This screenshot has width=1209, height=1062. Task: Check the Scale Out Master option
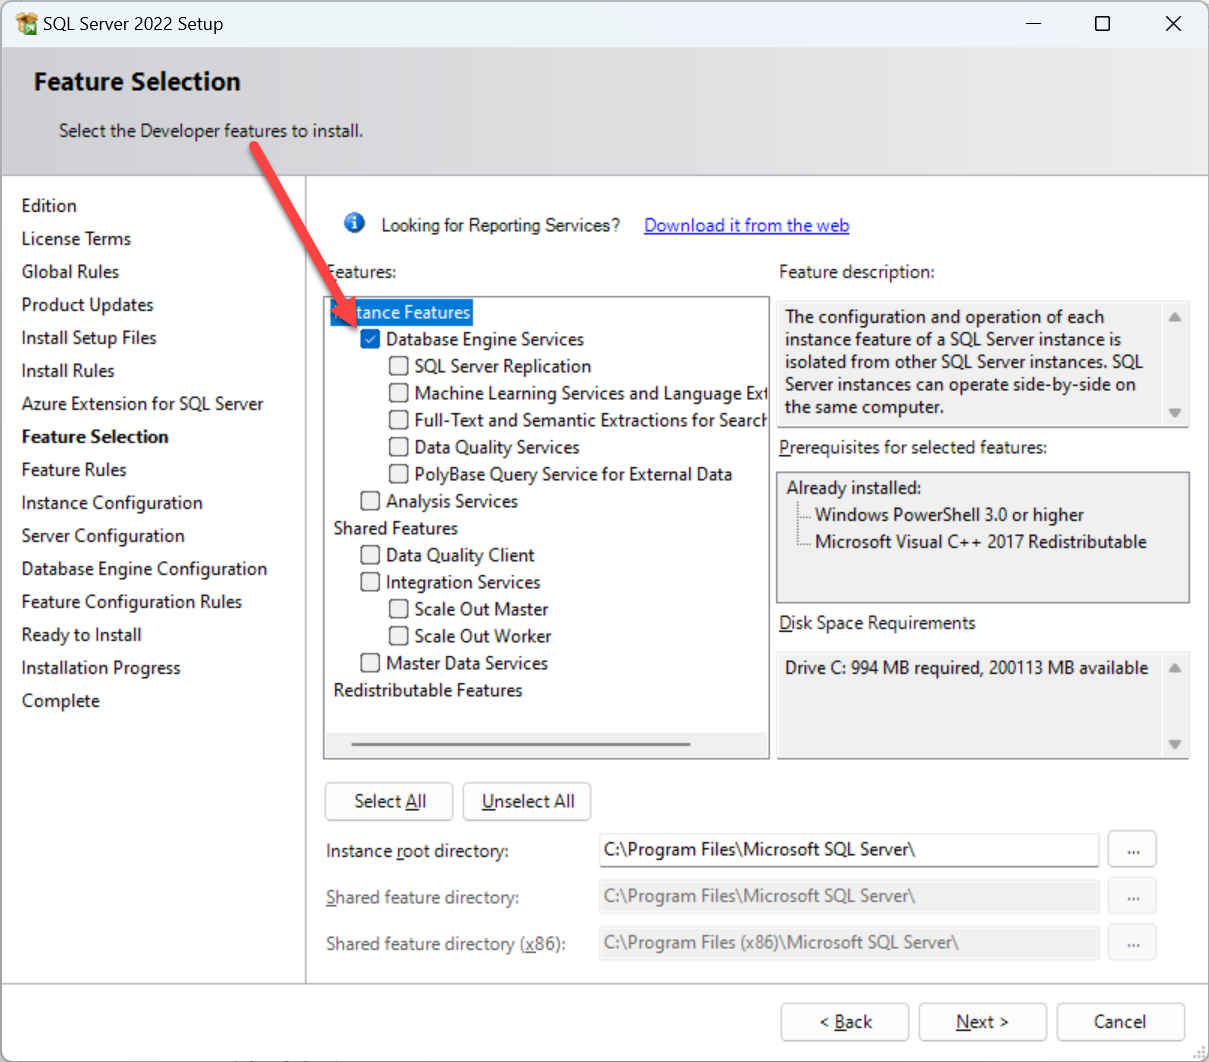pyautogui.click(x=398, y=609)
